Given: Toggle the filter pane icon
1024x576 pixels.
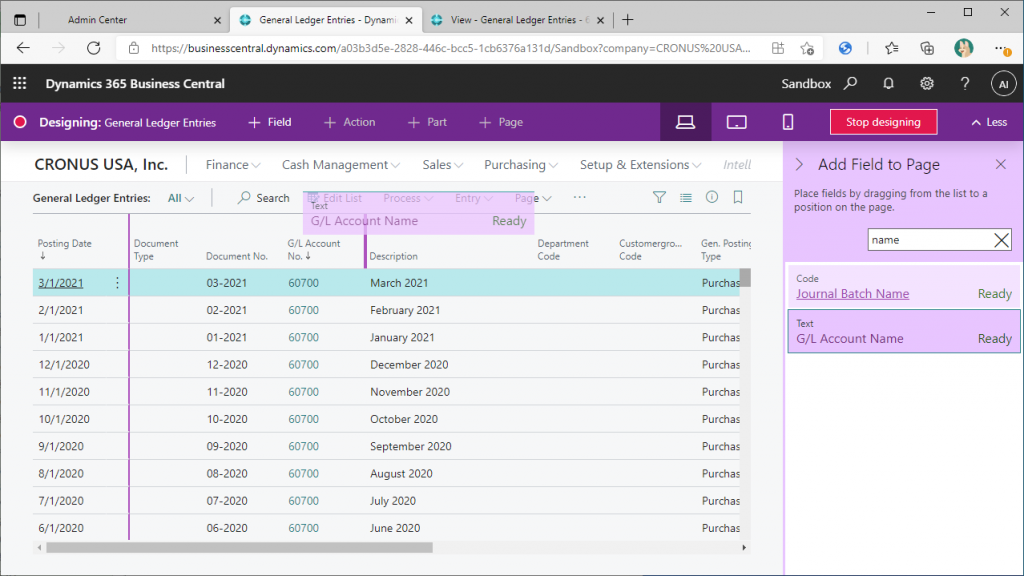Looking at the screenshot, I should coord(659,197).
